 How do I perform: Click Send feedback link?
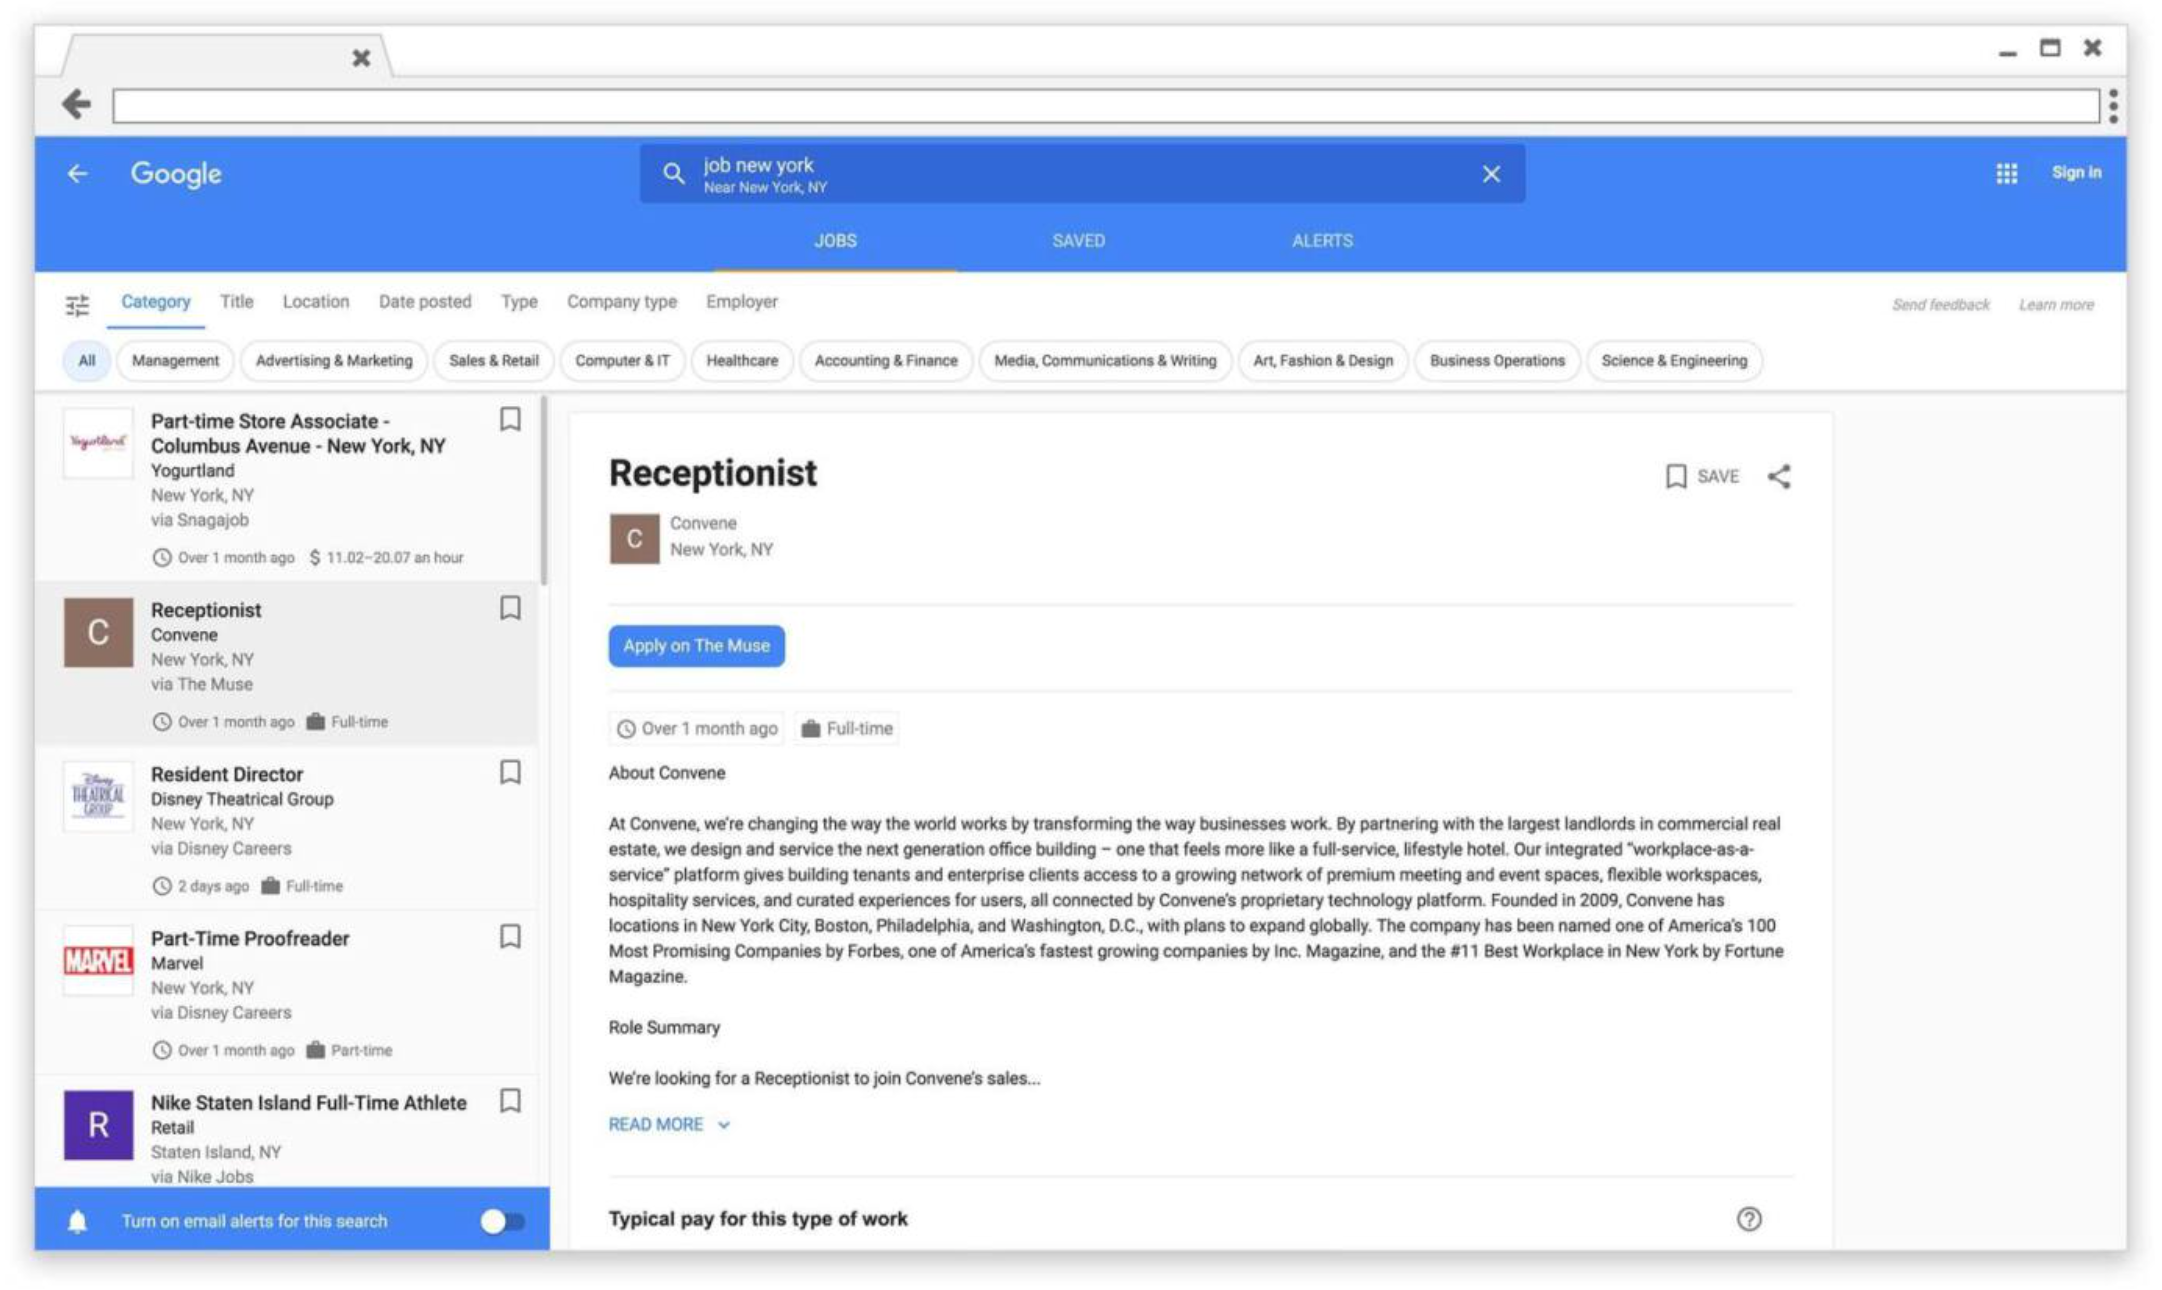[x=1941, y=304]
